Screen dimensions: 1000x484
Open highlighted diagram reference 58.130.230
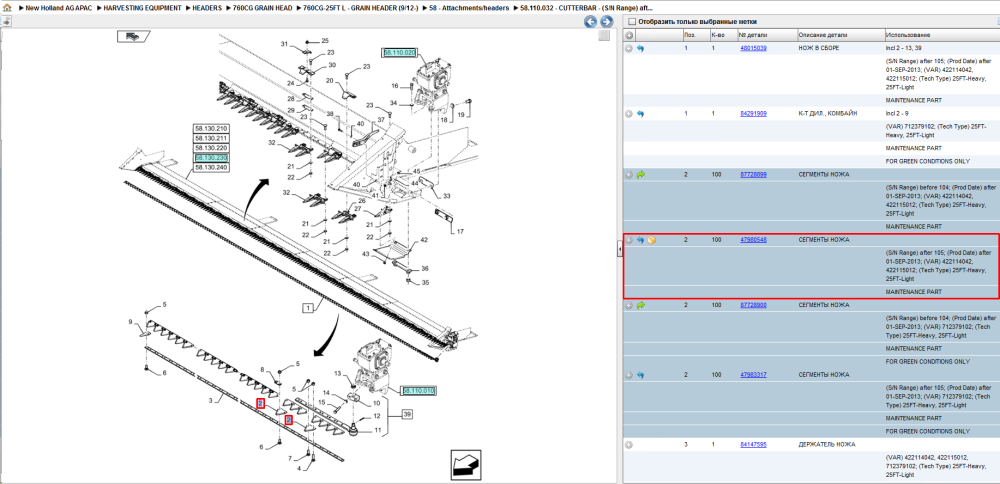click(212, 157)
